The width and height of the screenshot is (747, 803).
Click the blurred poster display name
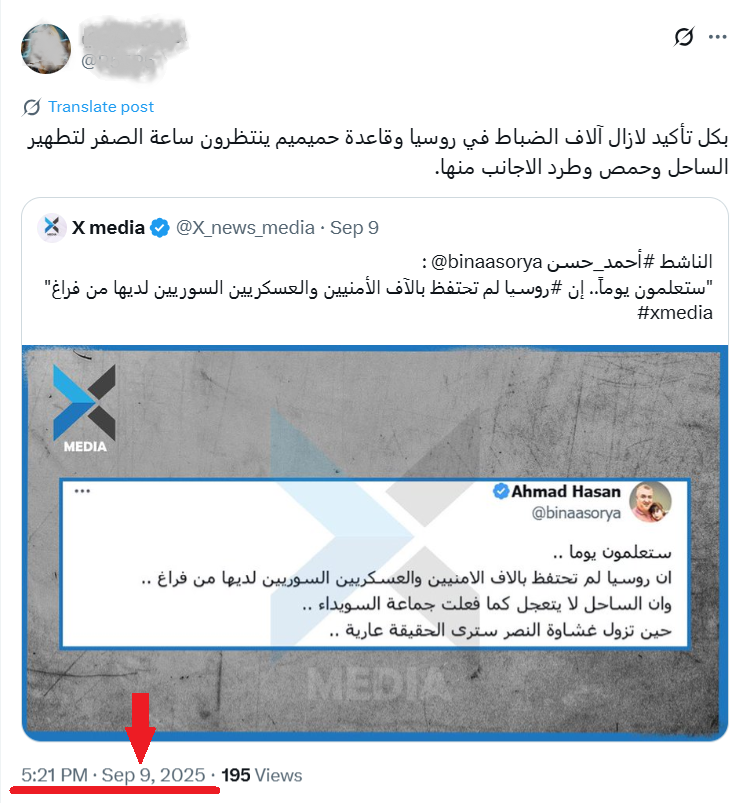[x=134, y=36]
